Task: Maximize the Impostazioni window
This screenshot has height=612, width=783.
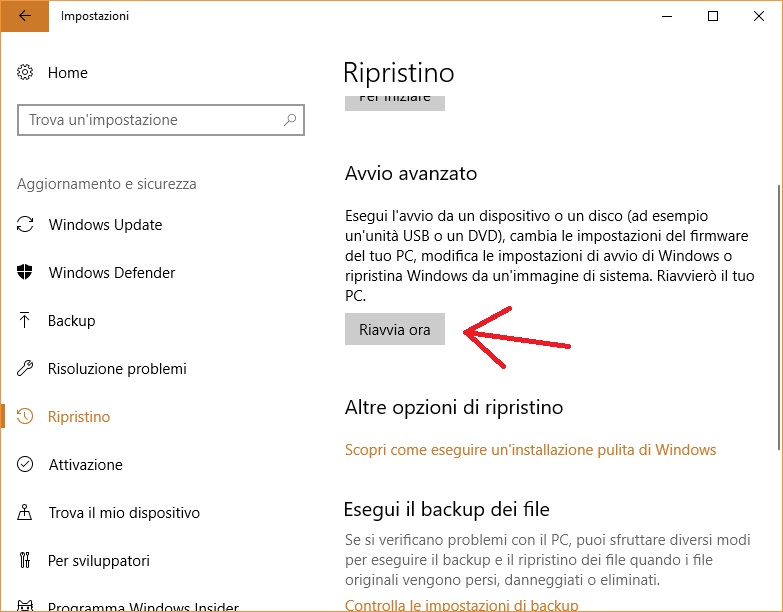Action: tap(713, 16)
